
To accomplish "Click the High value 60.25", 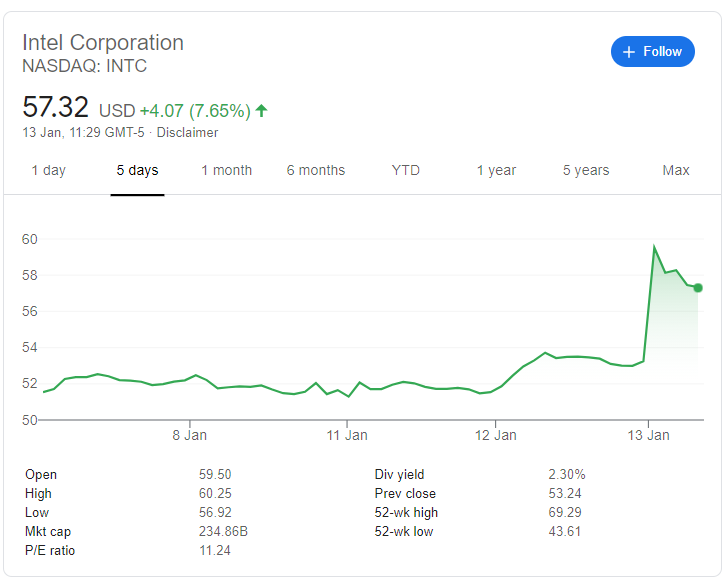I will point(215,493).
